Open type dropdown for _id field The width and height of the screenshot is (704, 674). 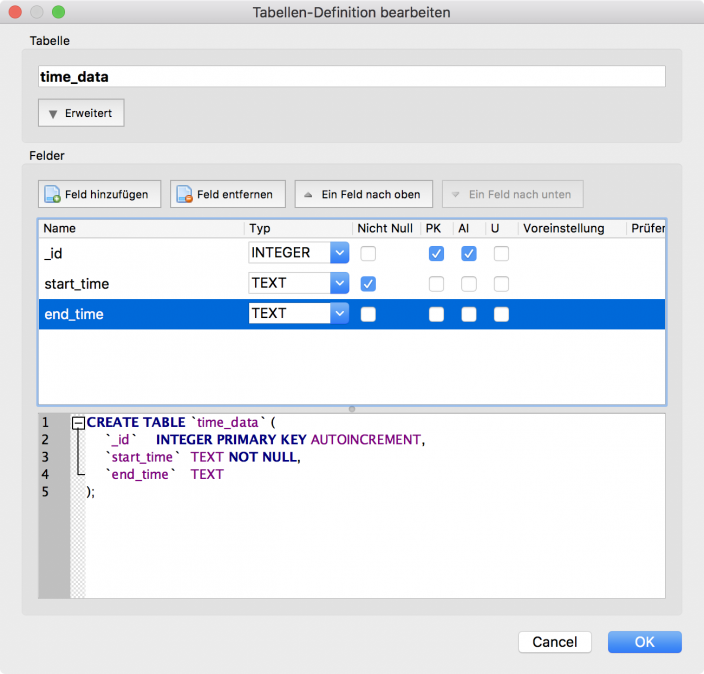pyautogui.click(x=339, y=254)
